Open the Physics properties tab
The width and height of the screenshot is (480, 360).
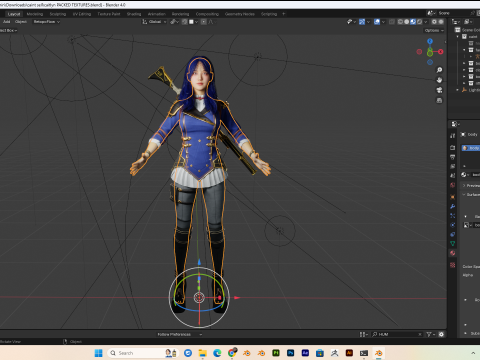click(453, 225)
